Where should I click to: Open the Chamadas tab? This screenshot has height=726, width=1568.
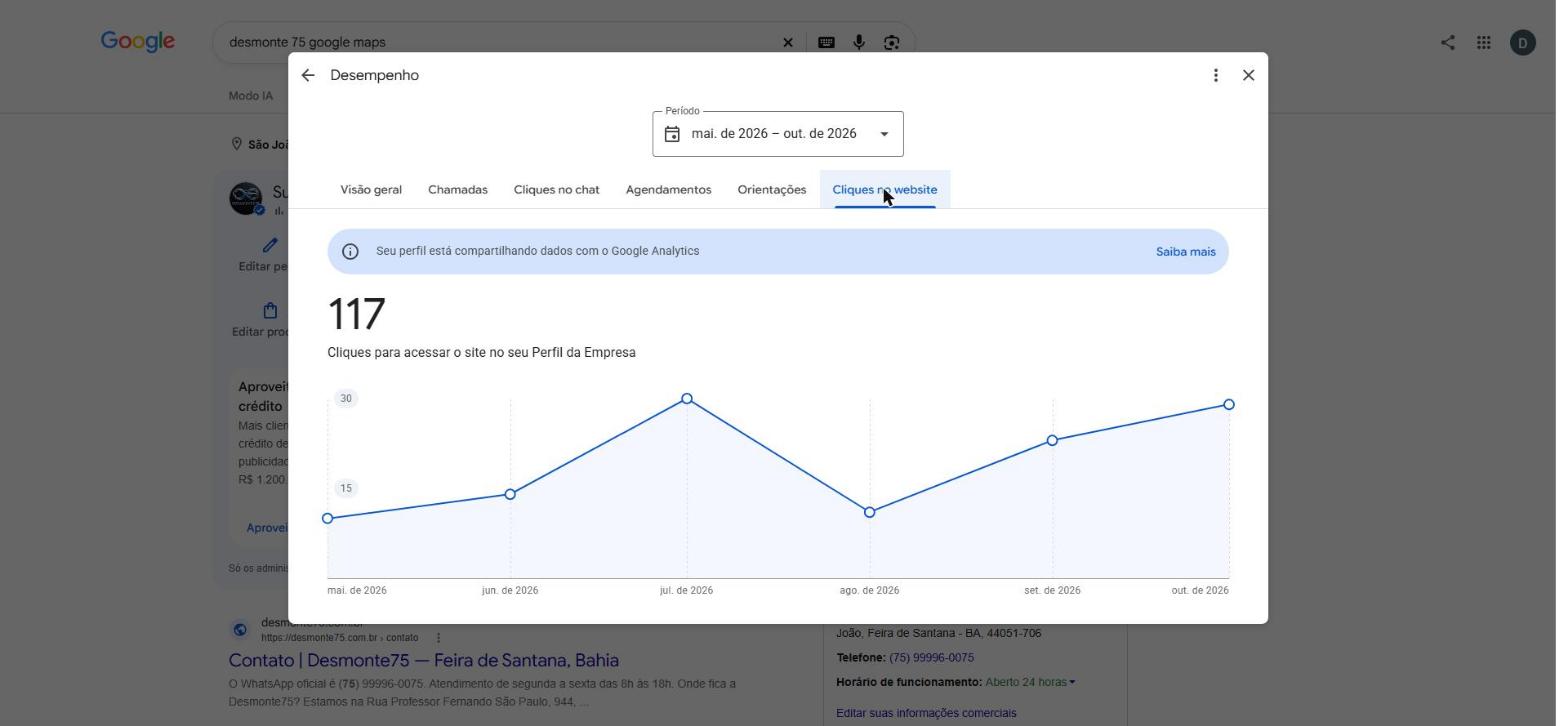click(458, 190)
